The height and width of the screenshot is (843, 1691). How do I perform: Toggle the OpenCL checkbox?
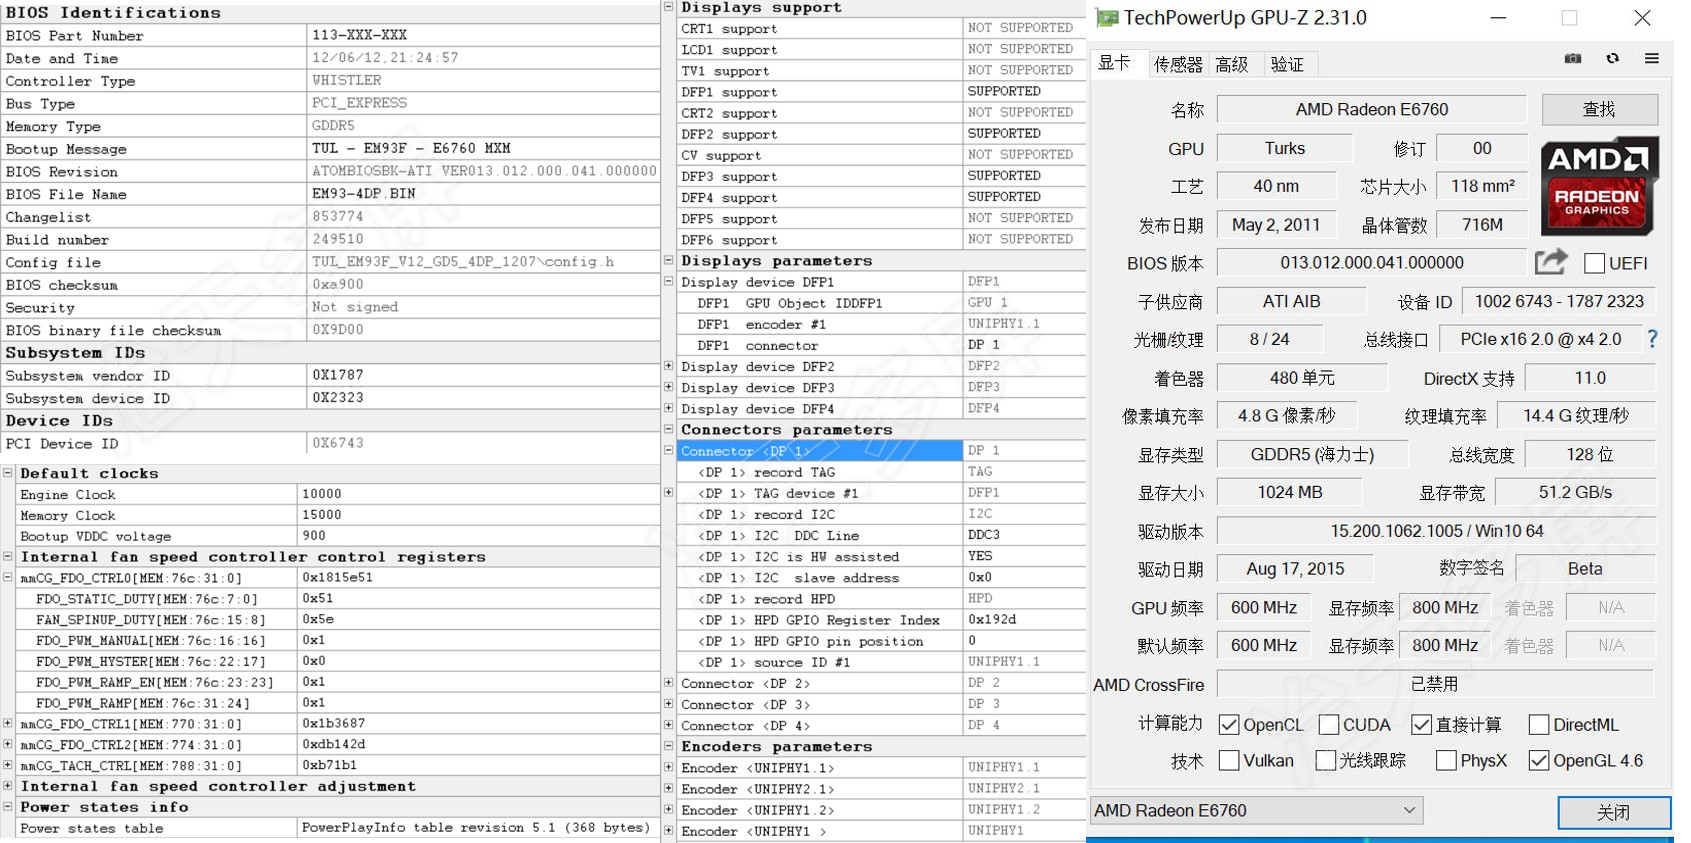point(1229,725)
